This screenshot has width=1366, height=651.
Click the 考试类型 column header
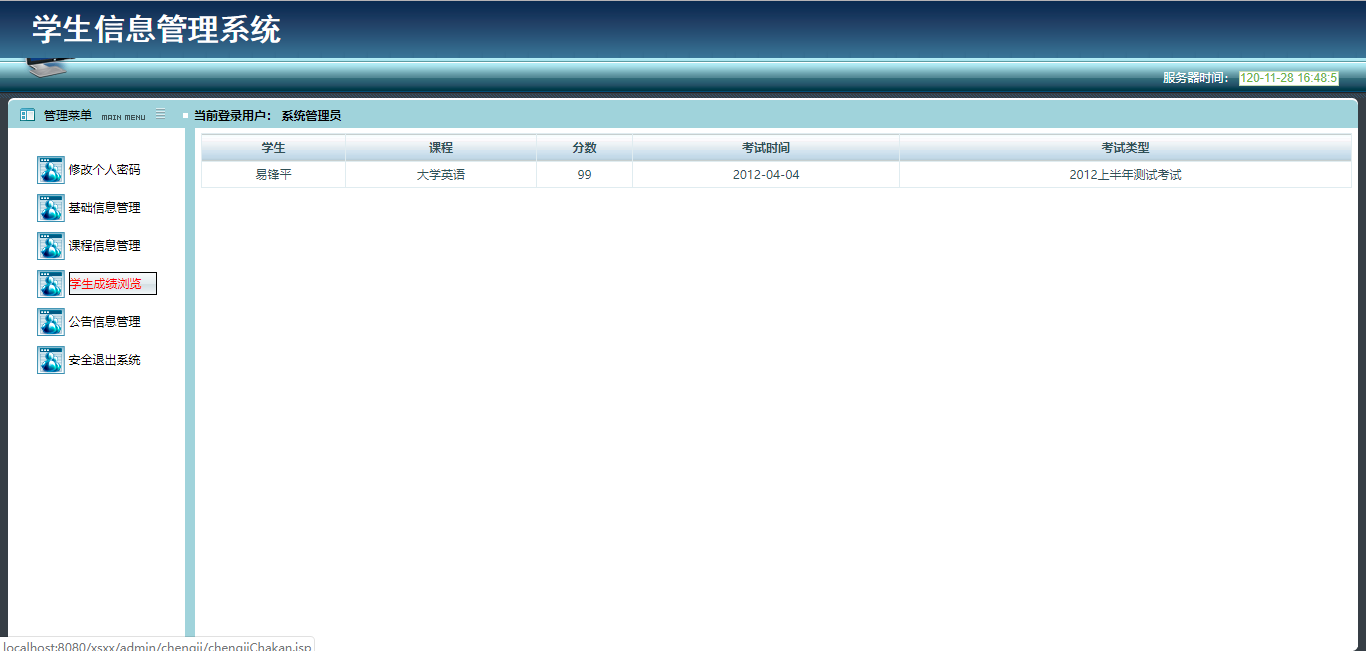pos(1125,148)
